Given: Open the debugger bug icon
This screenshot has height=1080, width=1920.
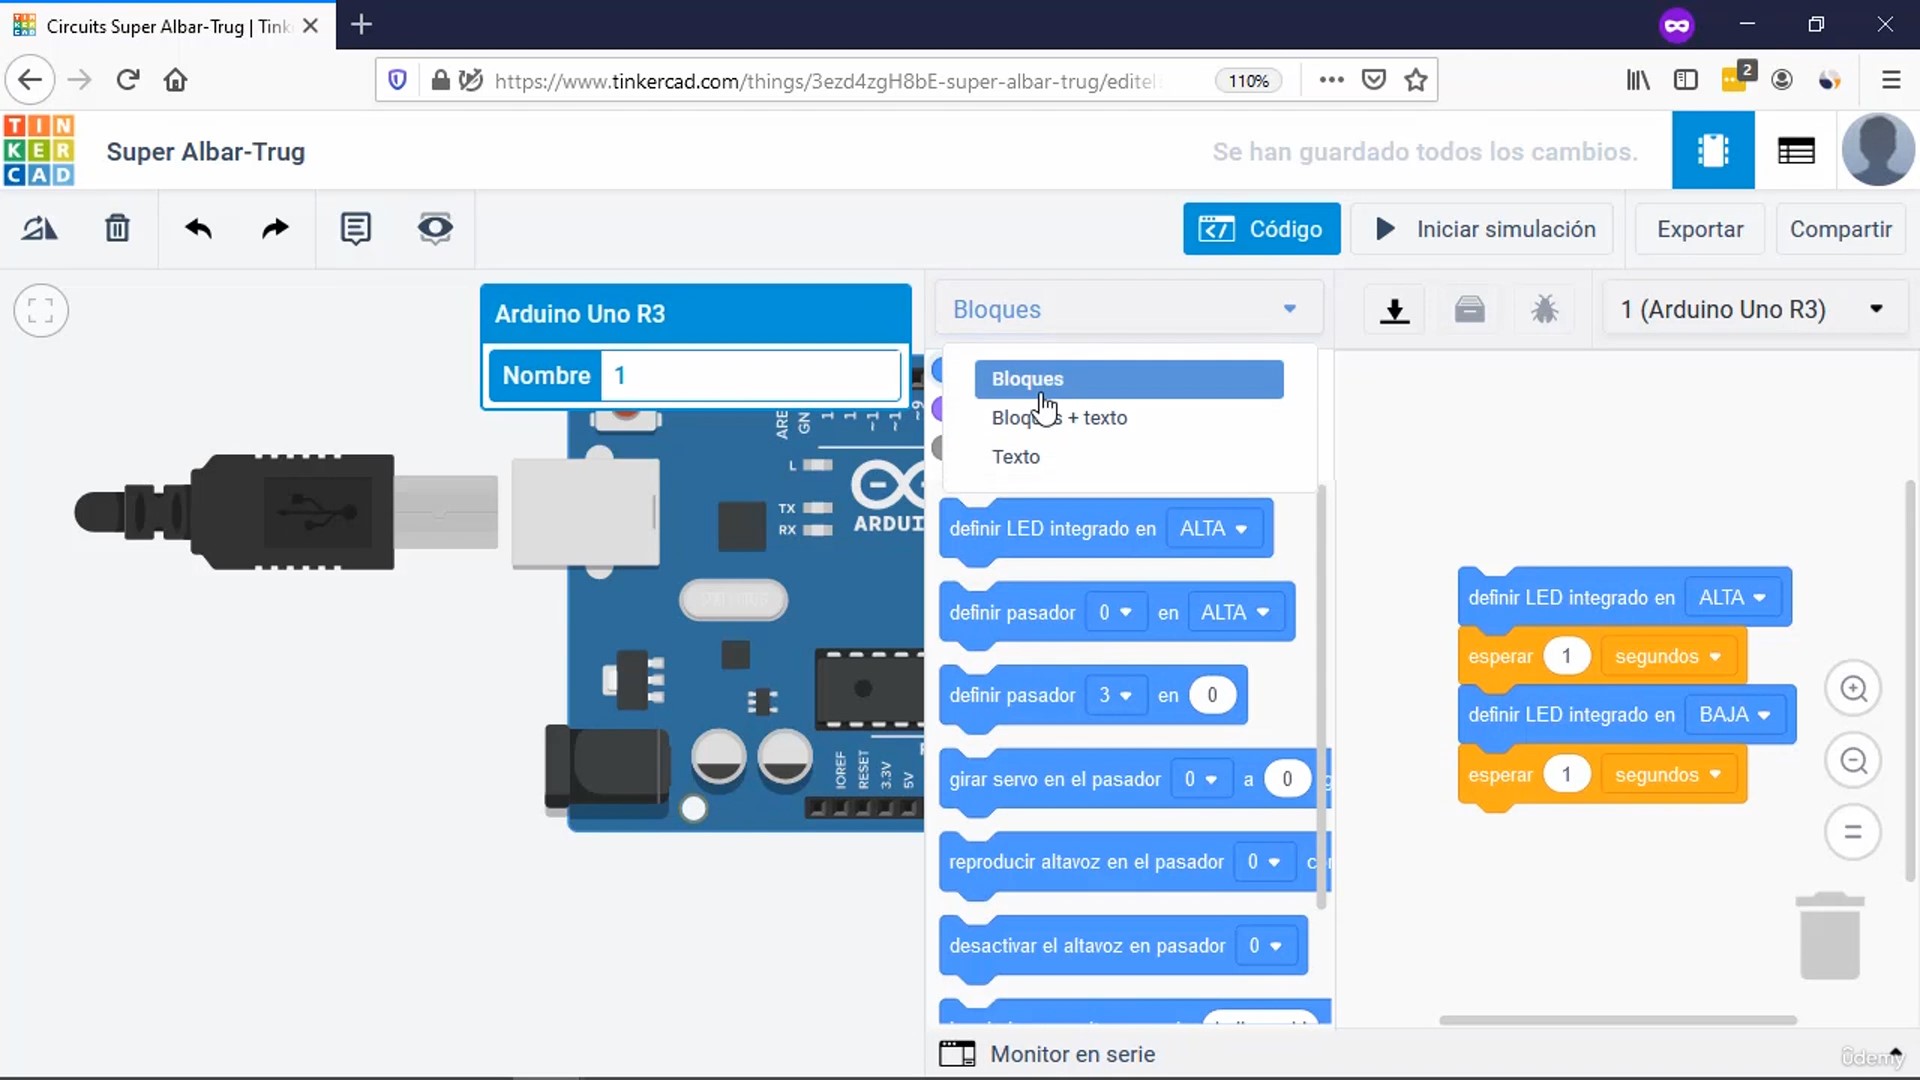Looking at the screenshot, I should 1545,310.
